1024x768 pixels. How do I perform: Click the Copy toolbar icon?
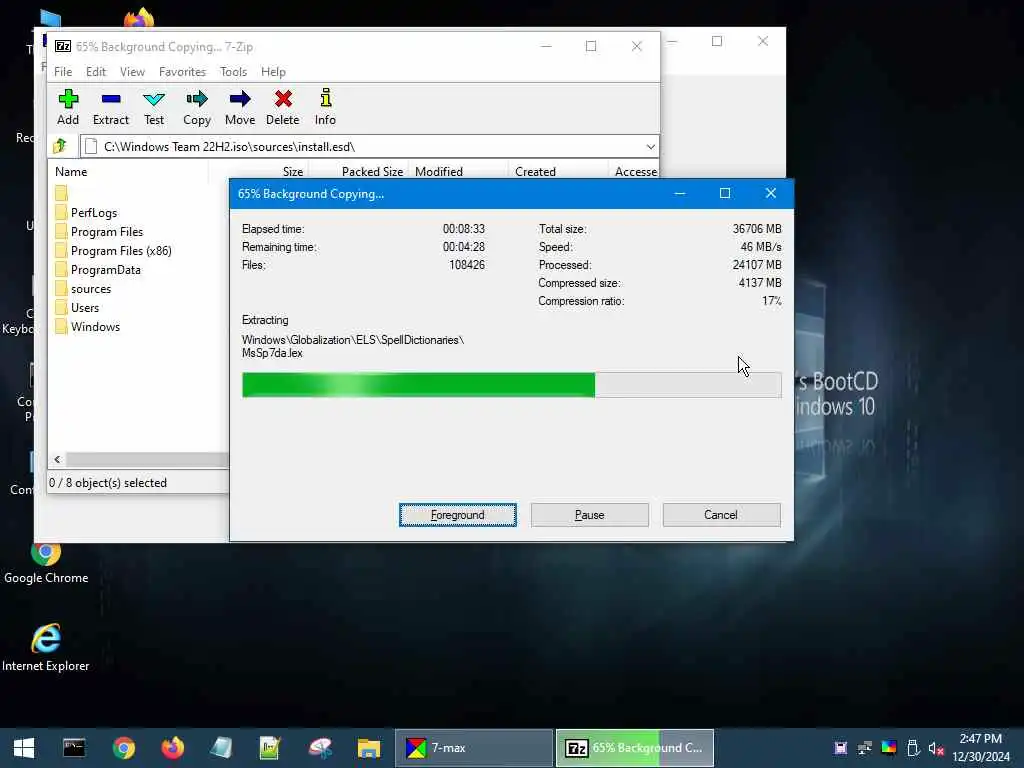coord(197,107)
